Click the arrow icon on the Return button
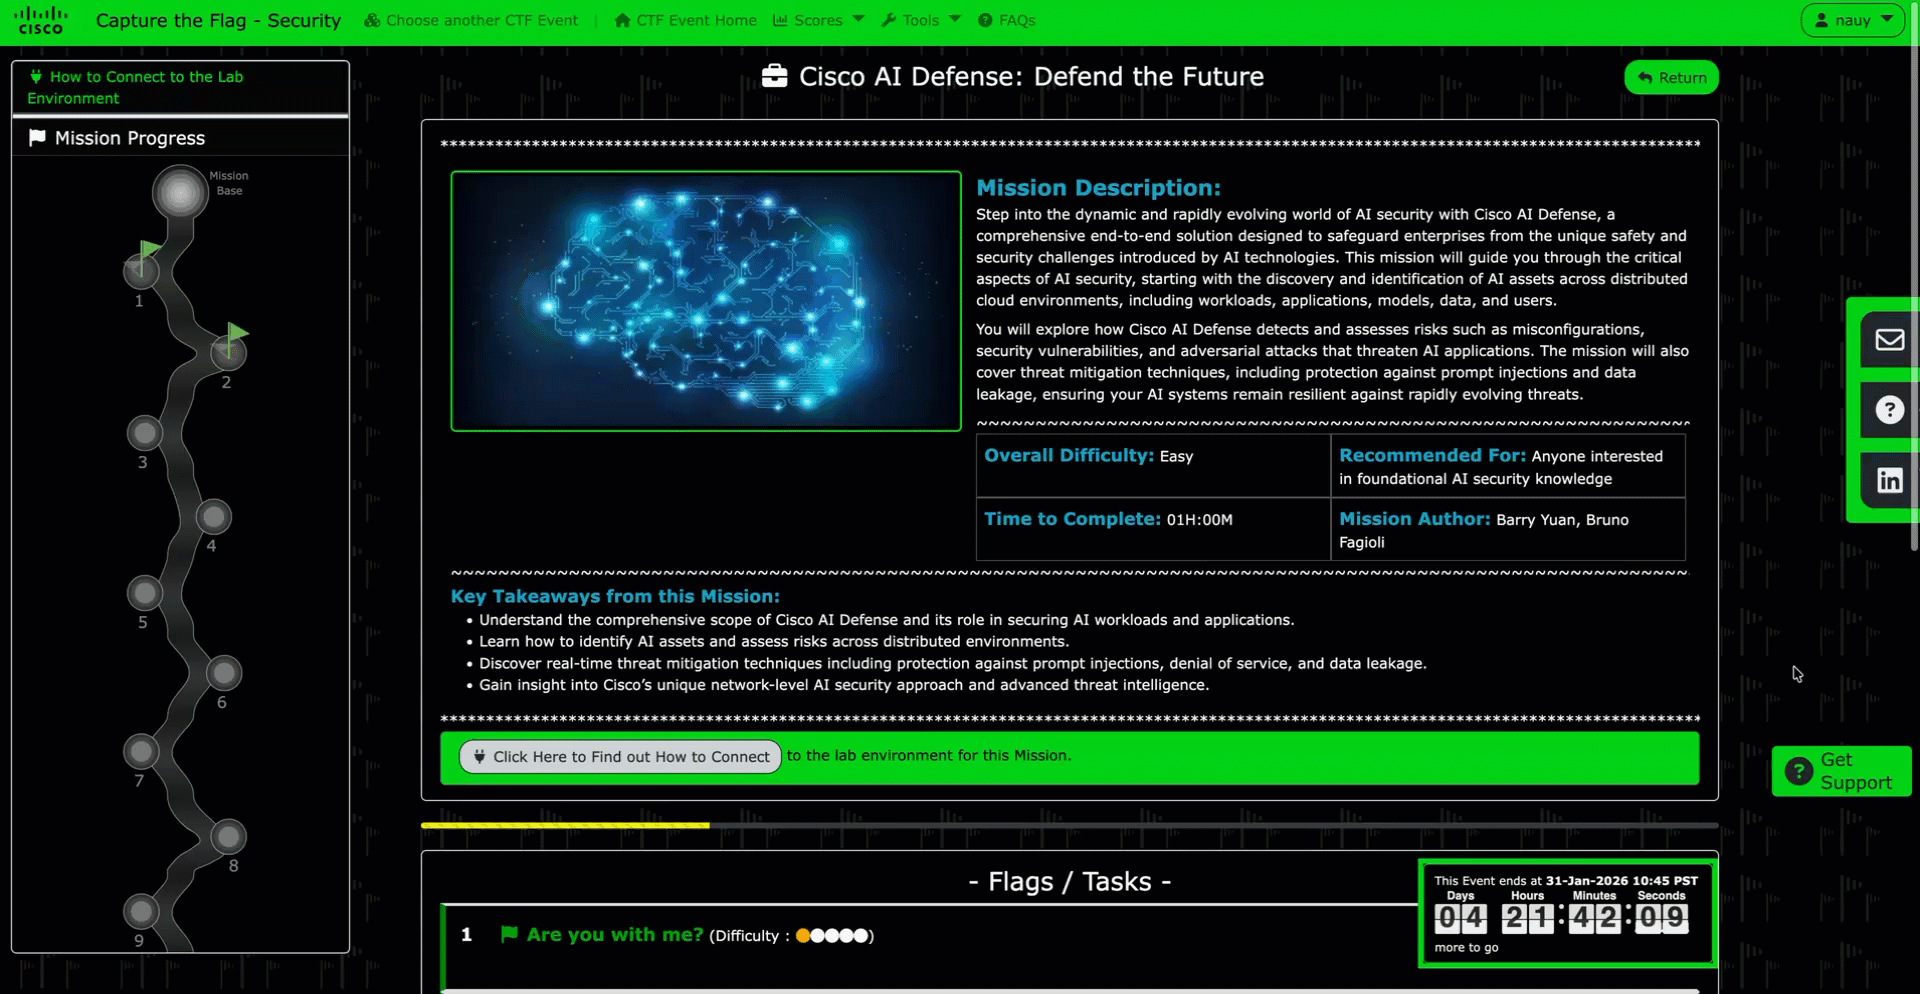This screenshot has width=1920, height=994. (1645, 78)
